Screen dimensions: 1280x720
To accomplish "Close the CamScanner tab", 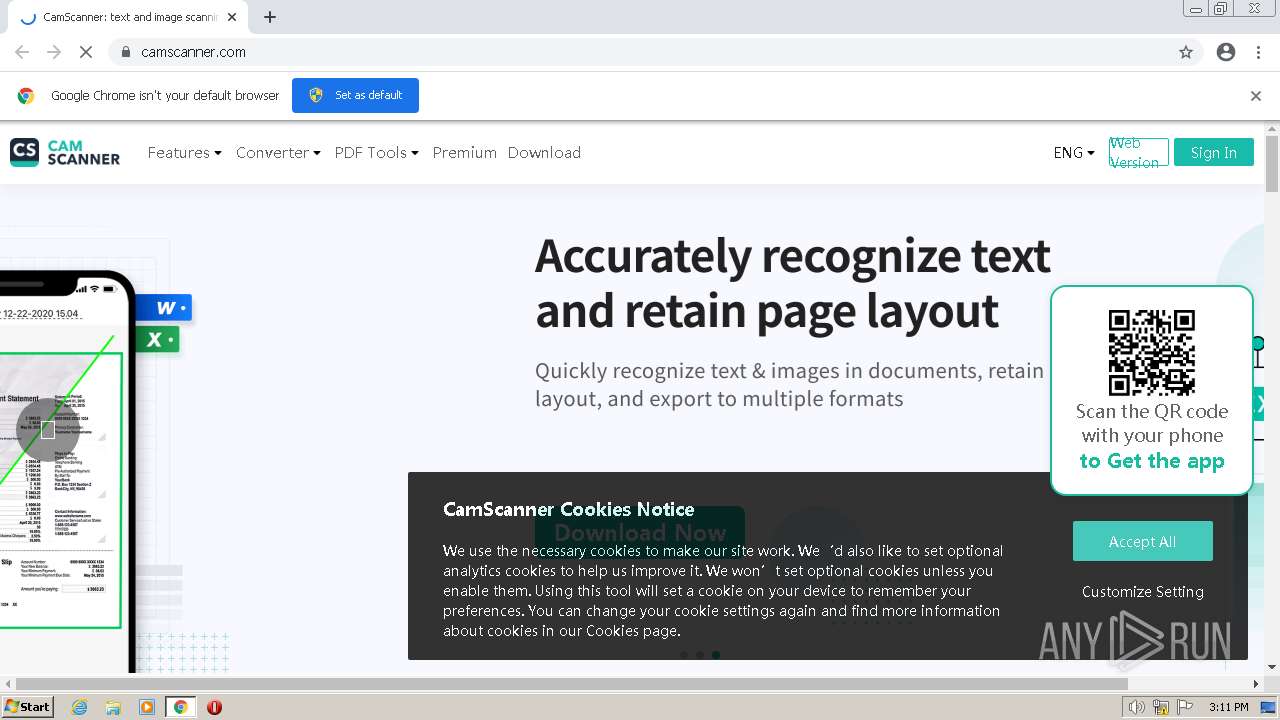I will [x=233, y=17].
